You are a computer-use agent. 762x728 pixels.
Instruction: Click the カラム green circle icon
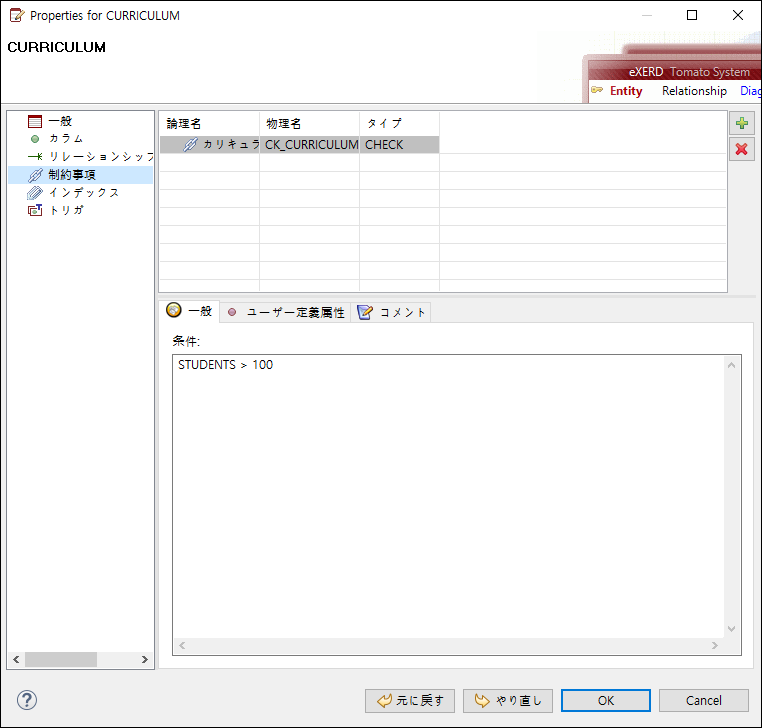35,139
